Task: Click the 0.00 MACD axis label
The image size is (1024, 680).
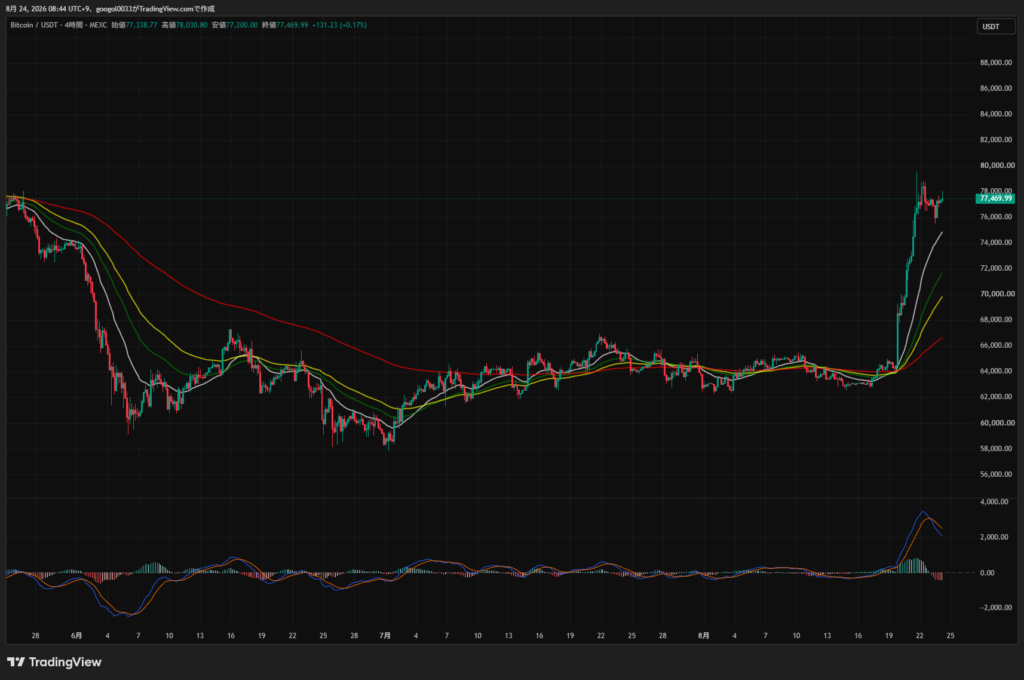Action: 987,573
